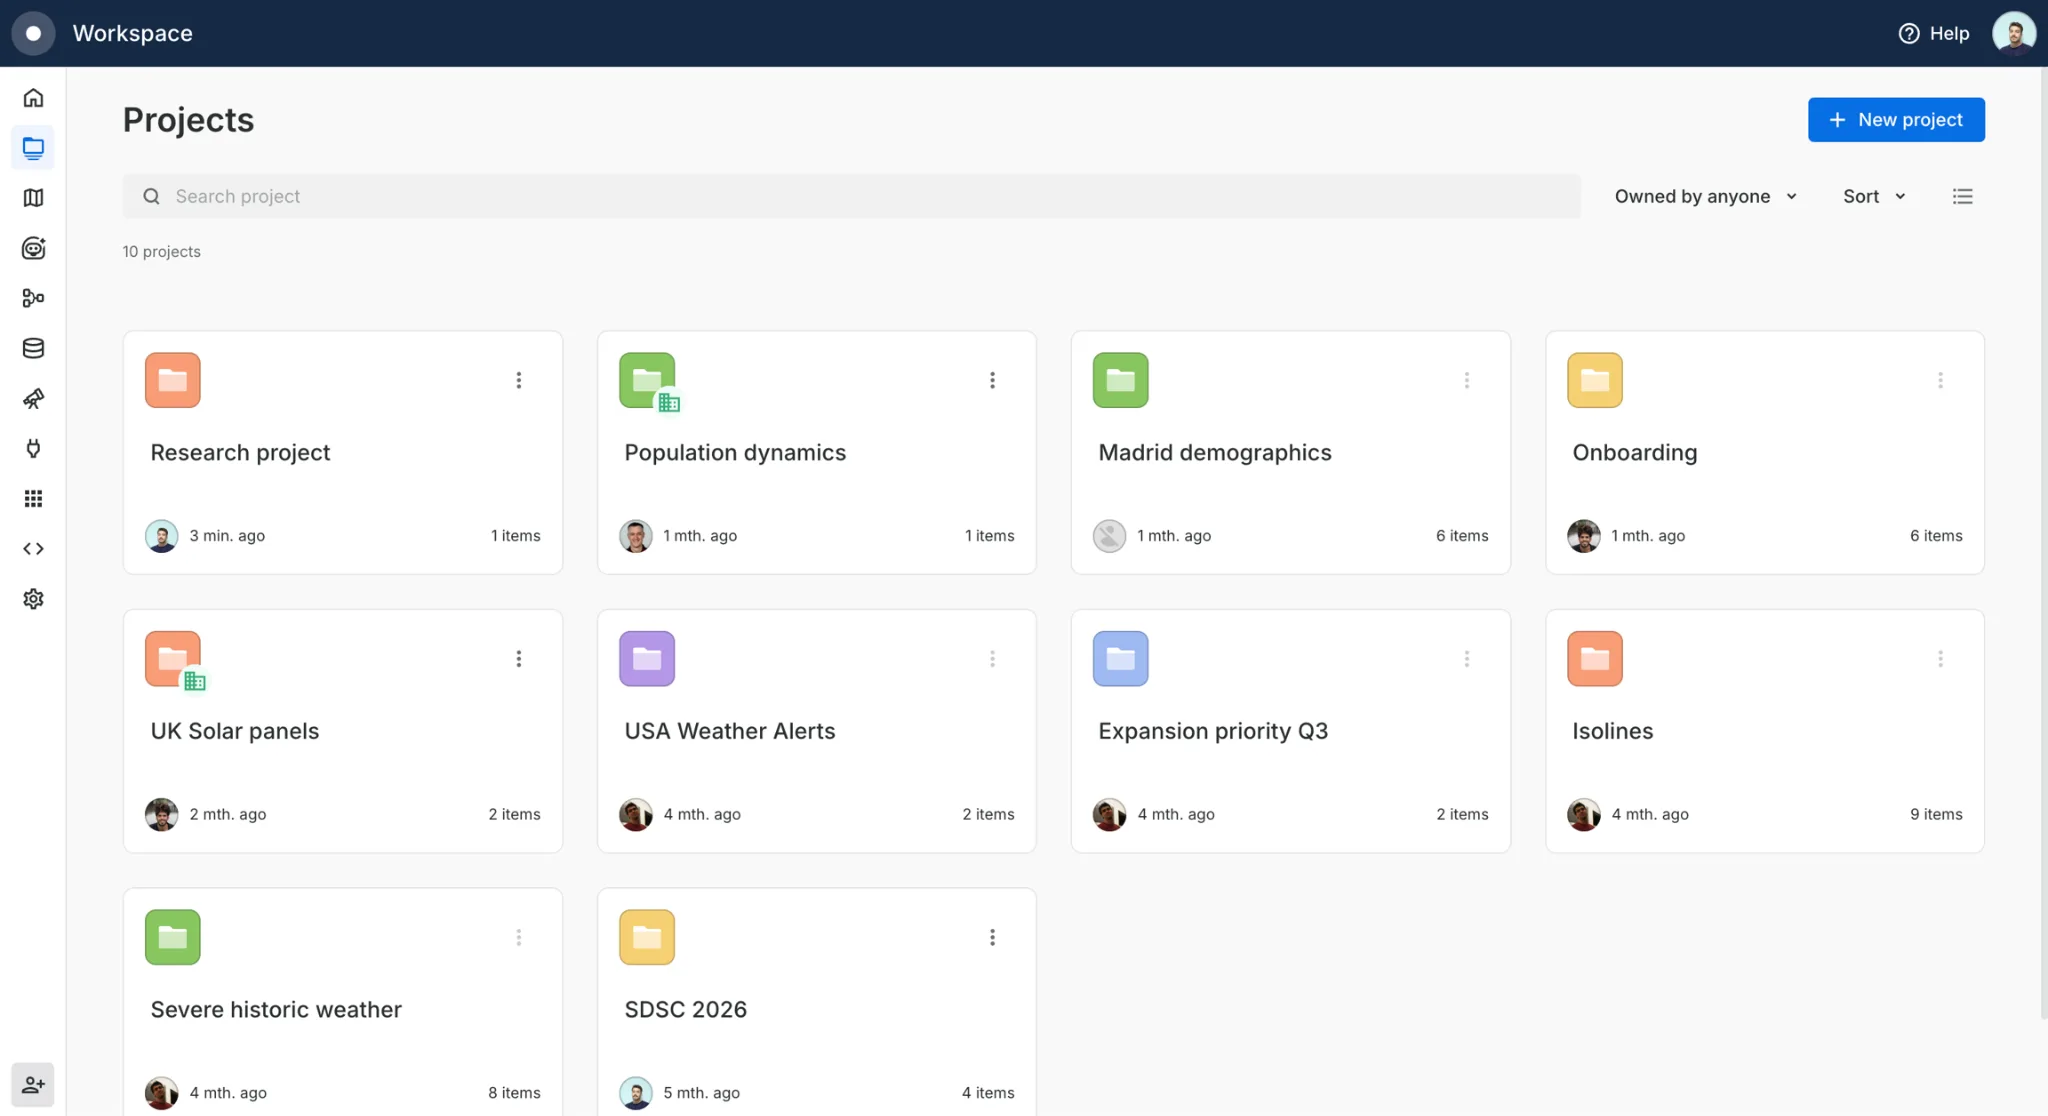Open the Severe historic weather title
The height and width of the screenshot is (1116, 2048).
tap(276, 1009)
